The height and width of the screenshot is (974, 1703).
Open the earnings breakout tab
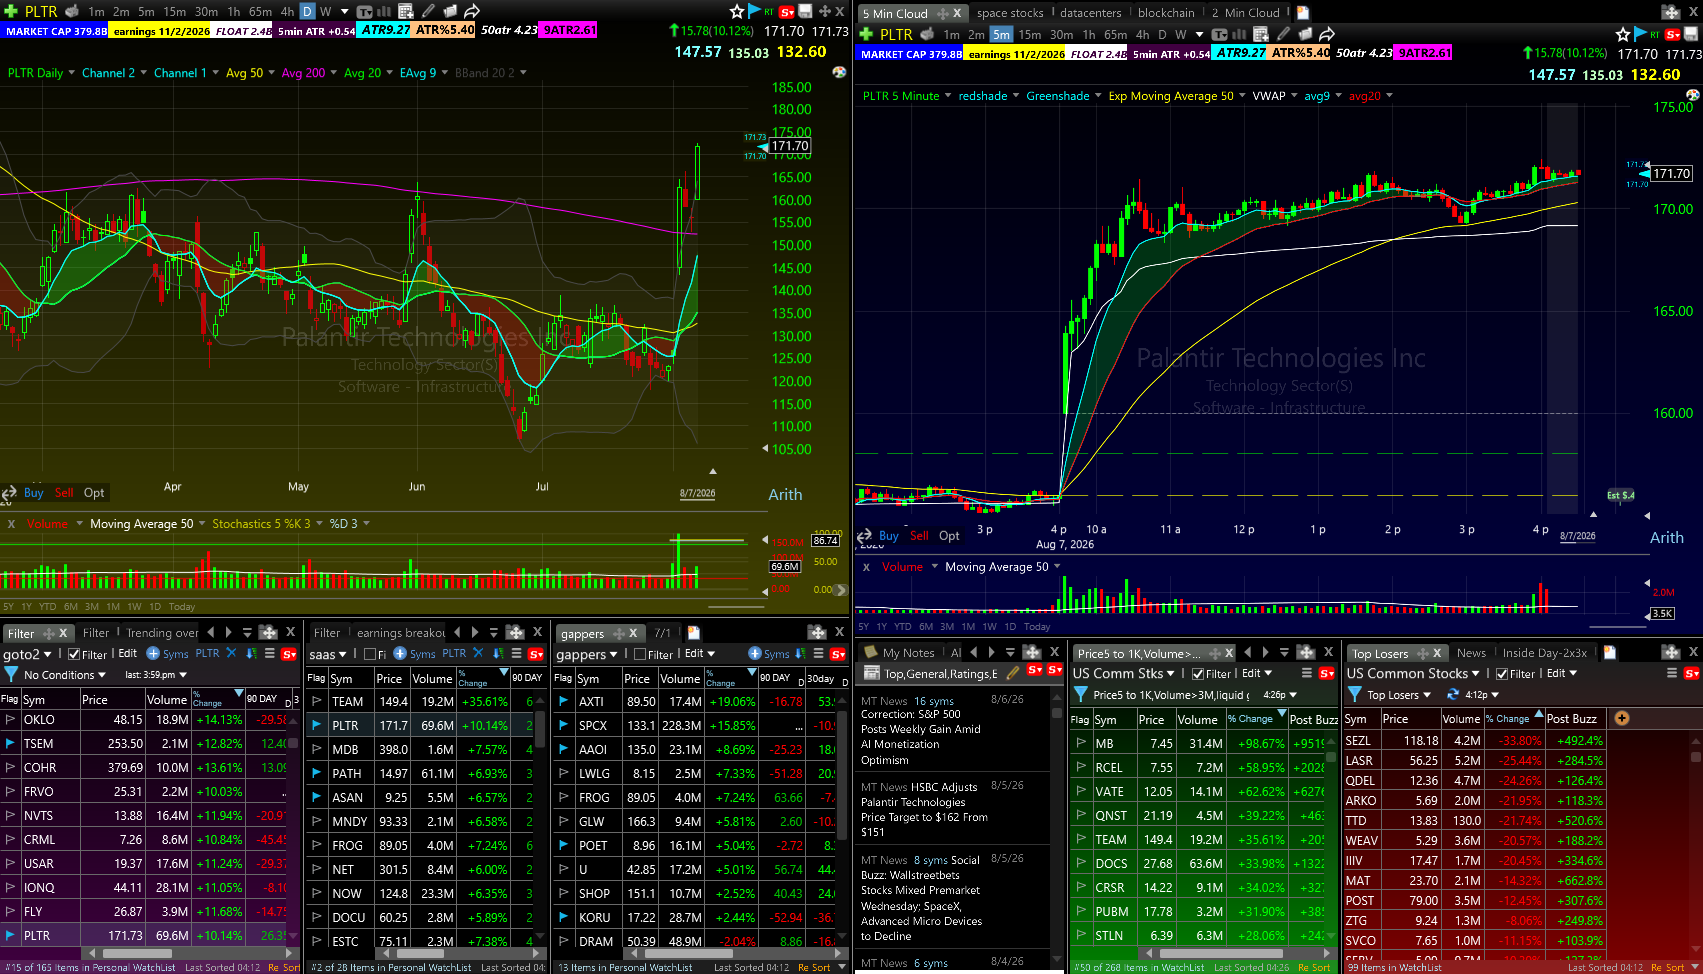pos(401,633)
